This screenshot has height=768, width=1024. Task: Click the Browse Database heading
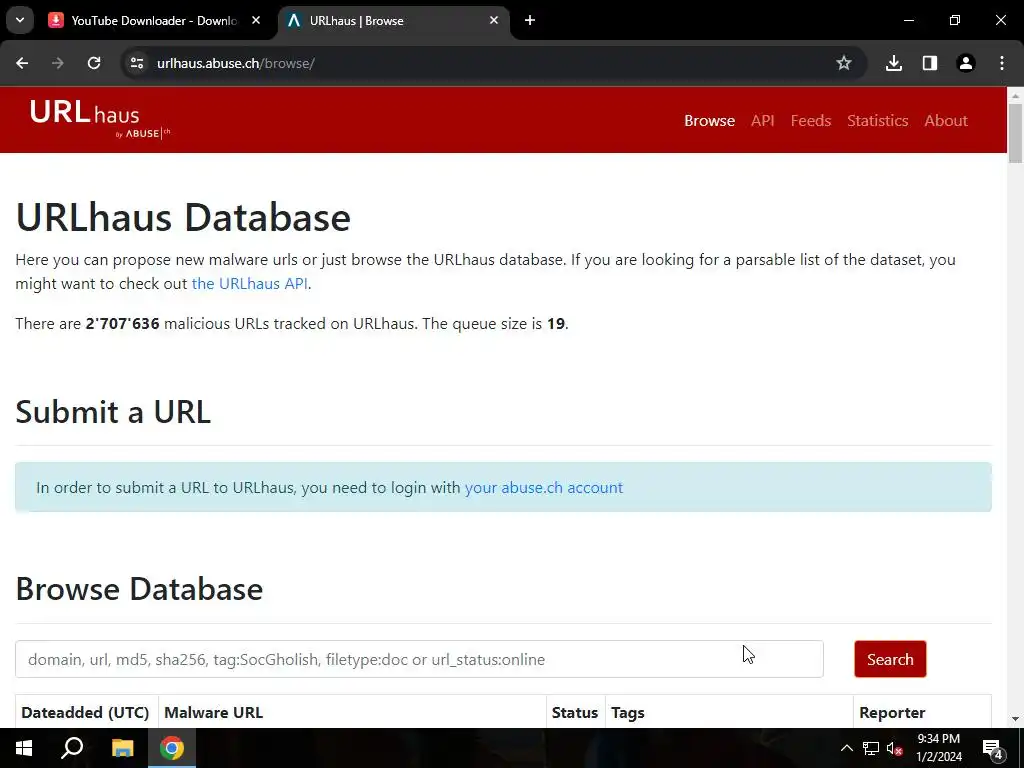pyautogui.click(x=139, y=589)
